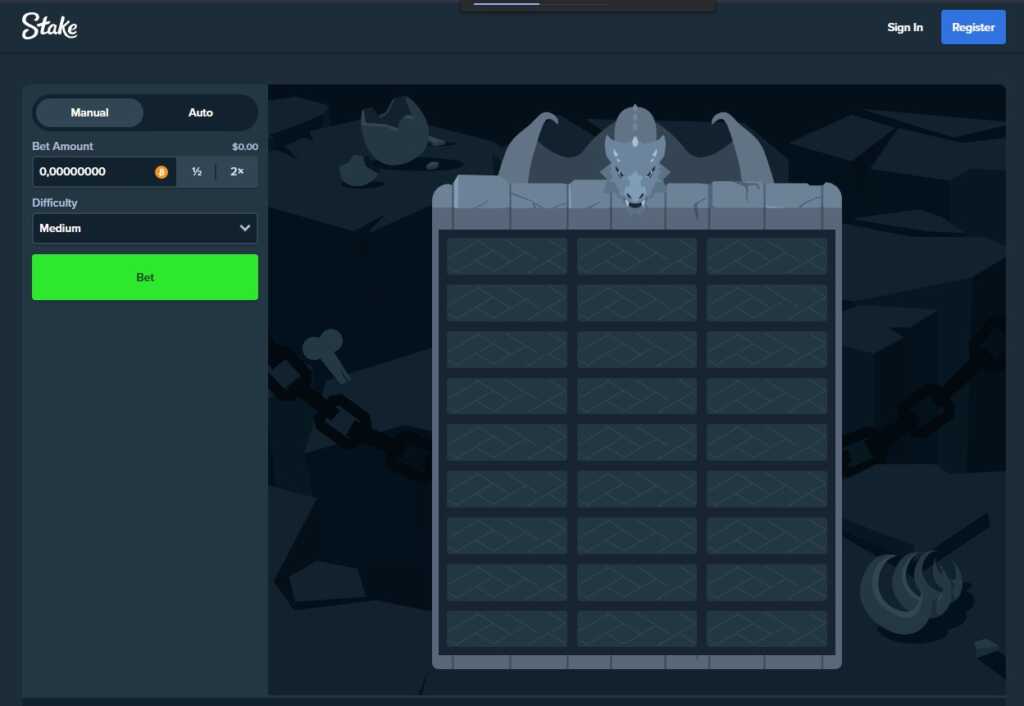Viewport: 1024px width, 706px height.
Task: Halve the bet with the ½ button
Action: coord(197,172)
